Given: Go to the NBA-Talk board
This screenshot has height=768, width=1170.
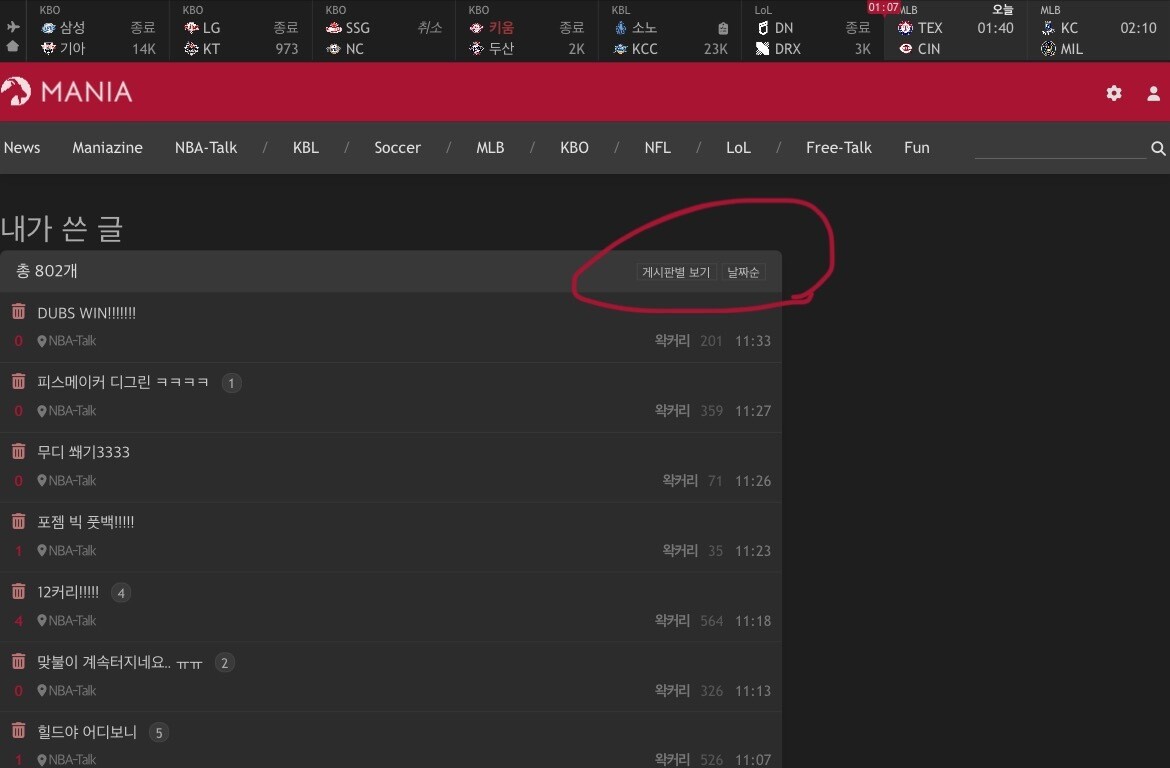Looking at the screenshot, I should tap(206, 148).
